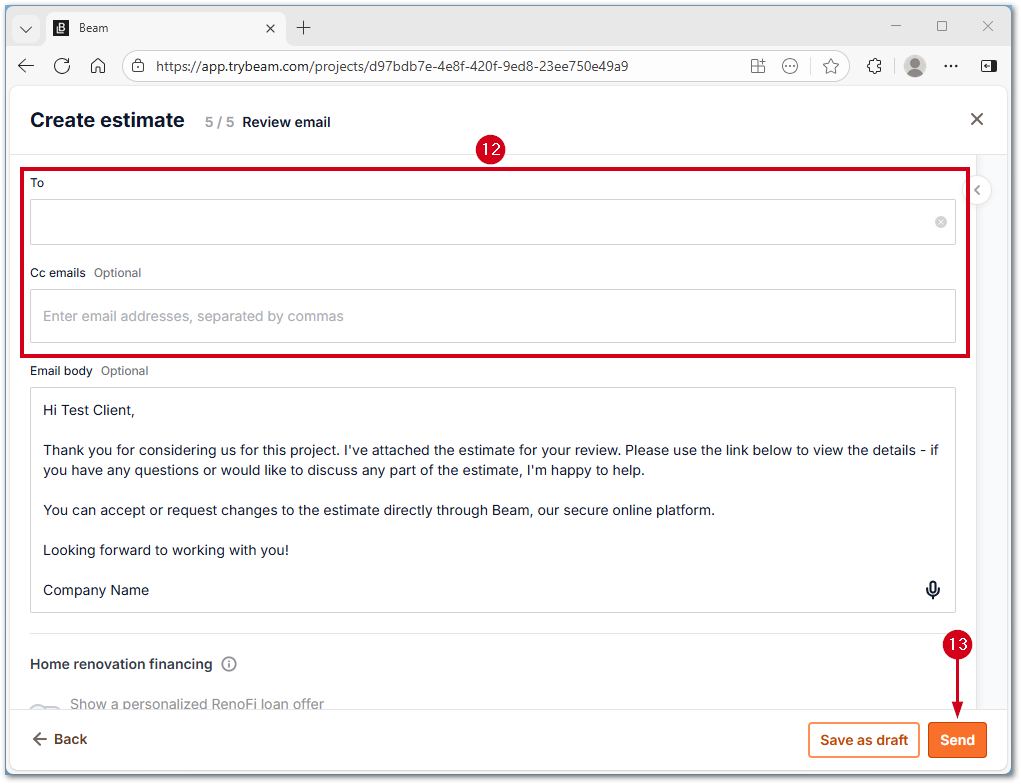This screenshot has width=1021, height=784.
Task: Open the sidebar panel icon at top right
Action: coord(989,65)
